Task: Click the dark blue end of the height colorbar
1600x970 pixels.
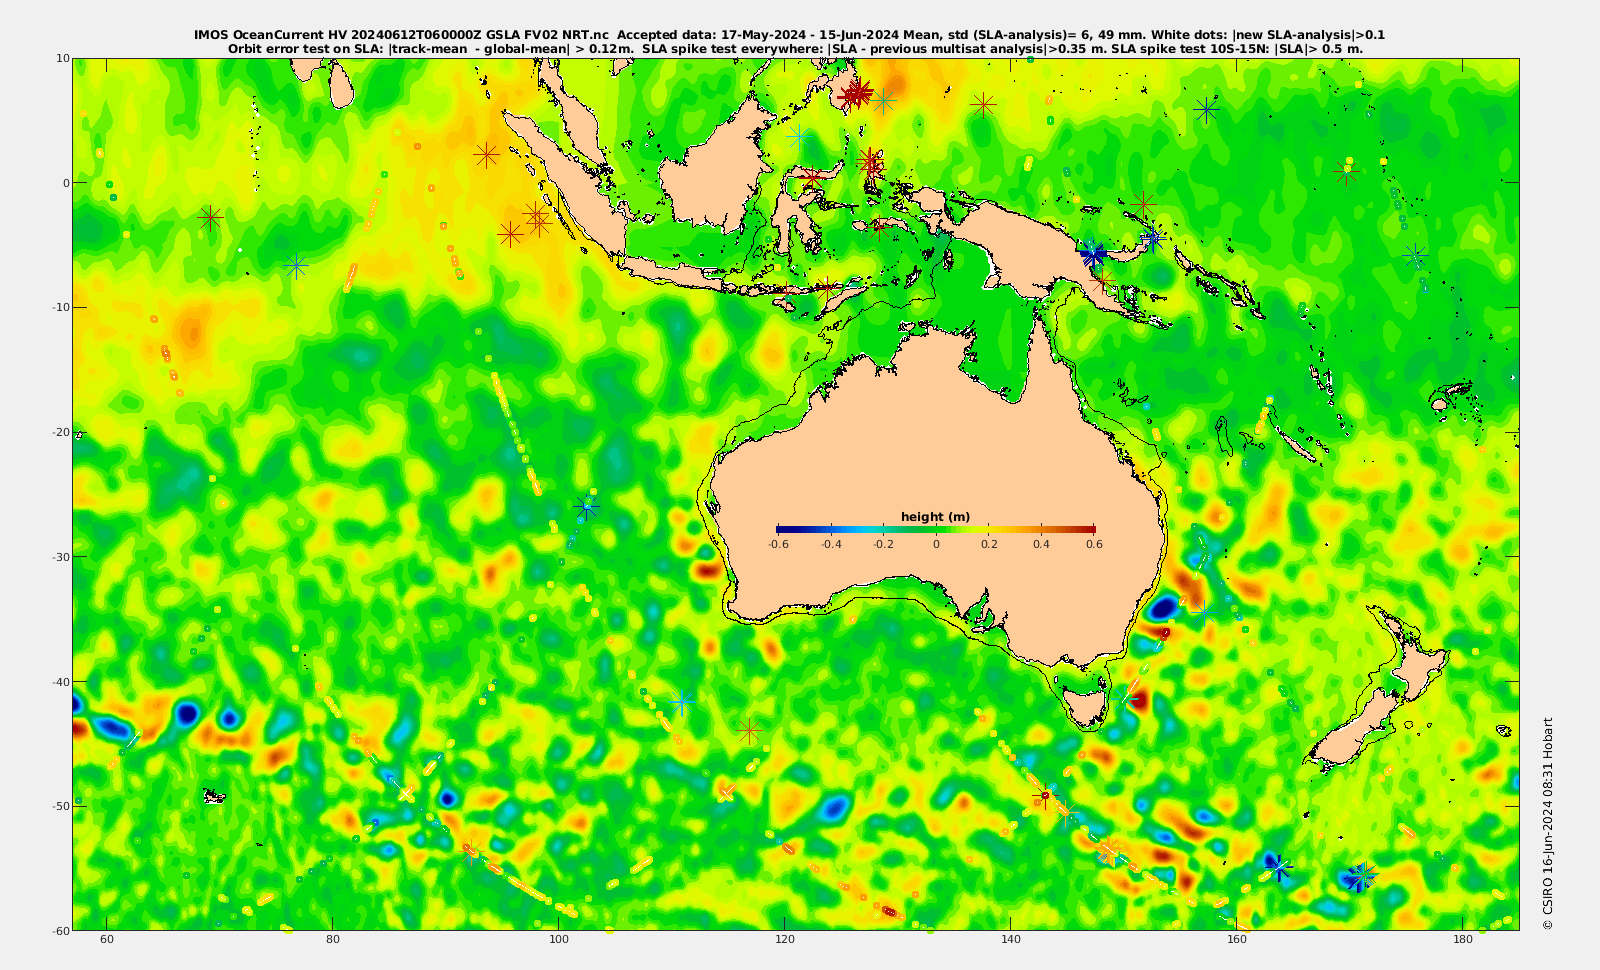Action: pos(783,529)
